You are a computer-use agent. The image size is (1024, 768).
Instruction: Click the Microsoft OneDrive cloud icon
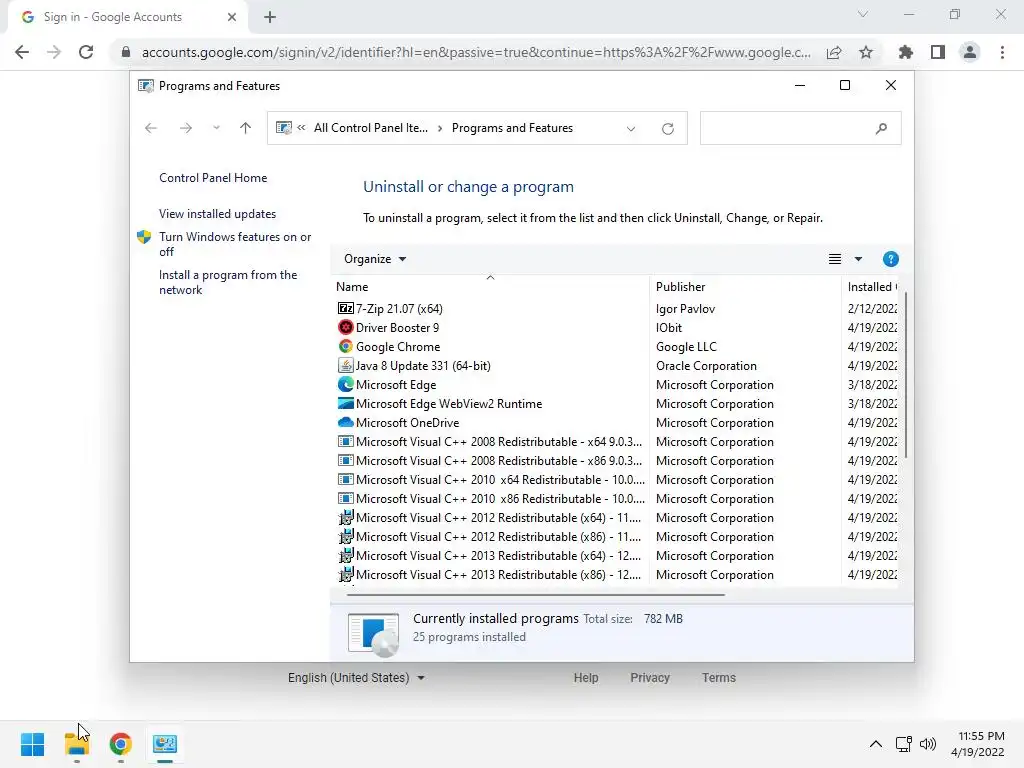[345, 422]
